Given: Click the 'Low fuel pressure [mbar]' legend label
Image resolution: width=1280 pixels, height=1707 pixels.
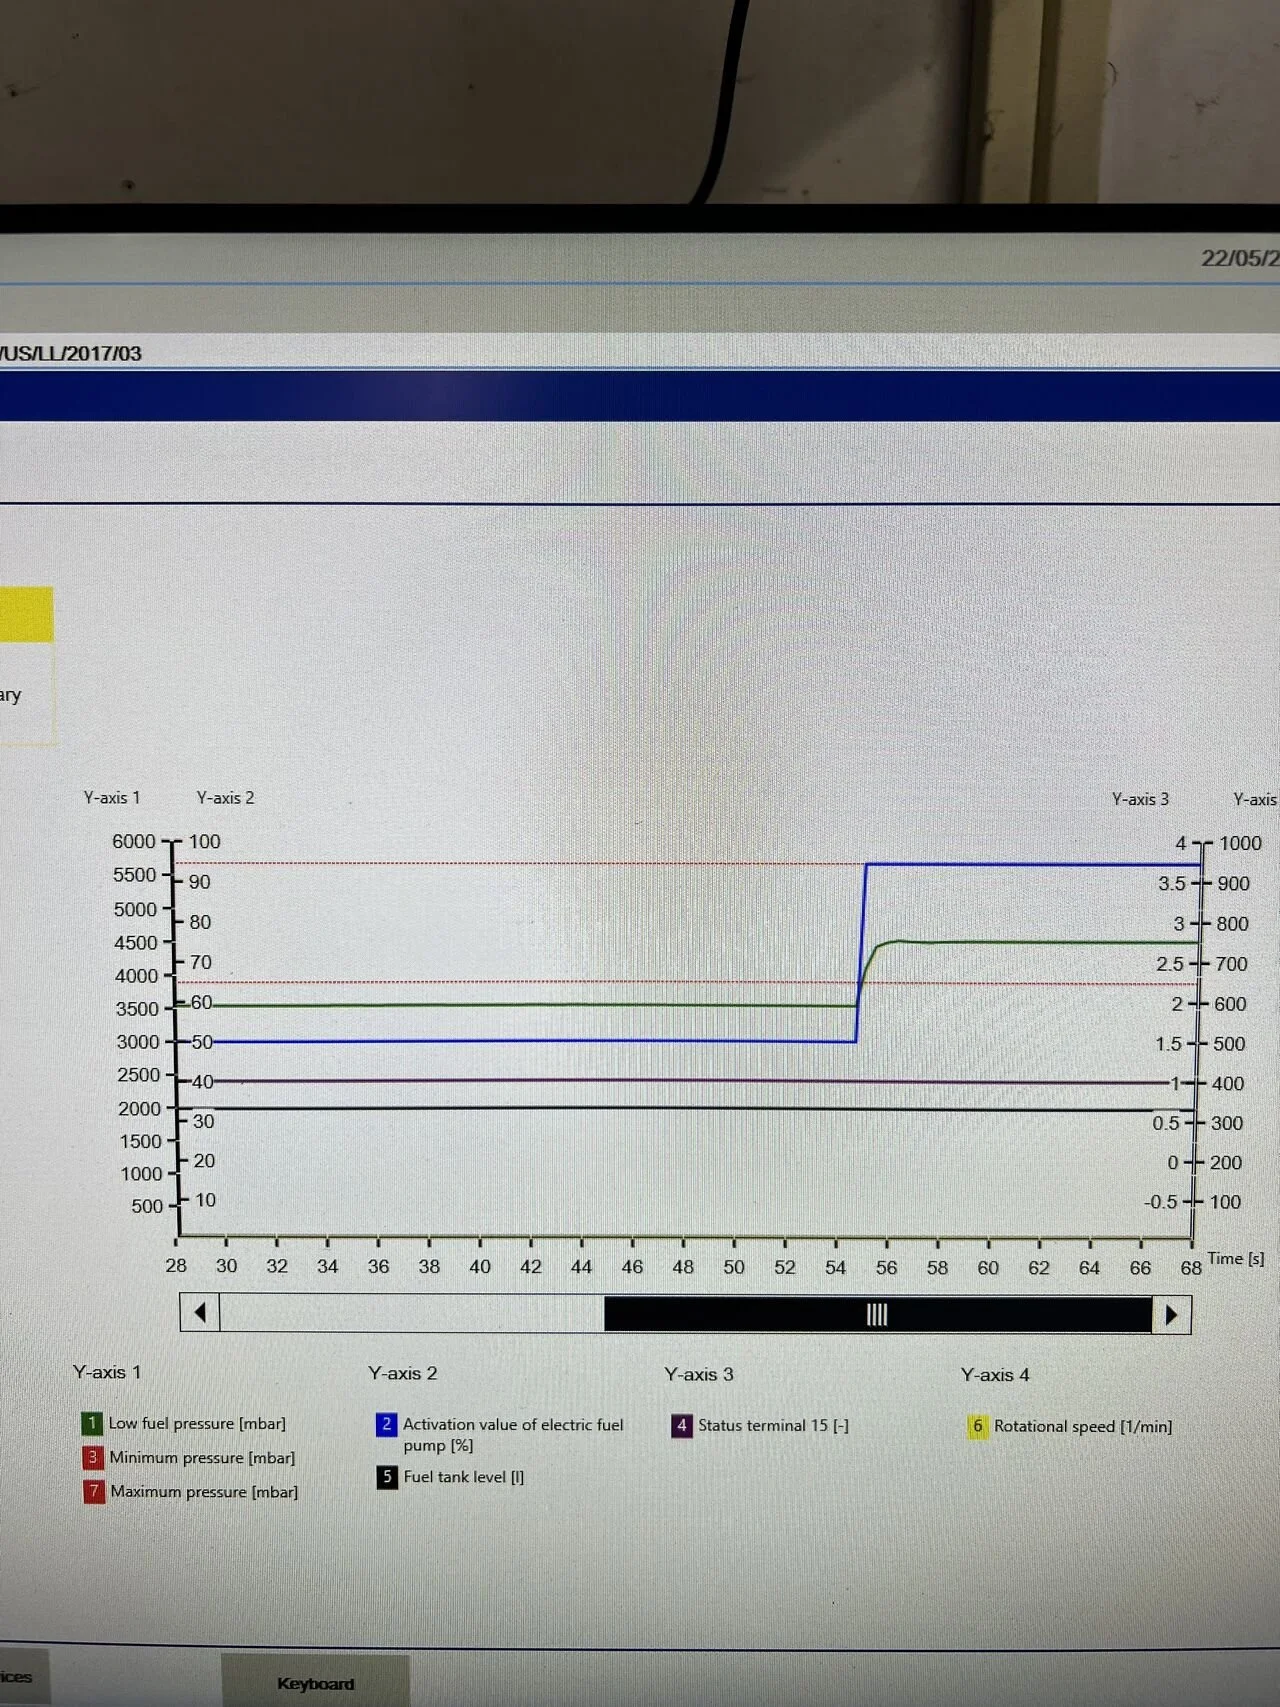Looking at the screenshot, I should pyautogui.click(x=197, y=1423).
